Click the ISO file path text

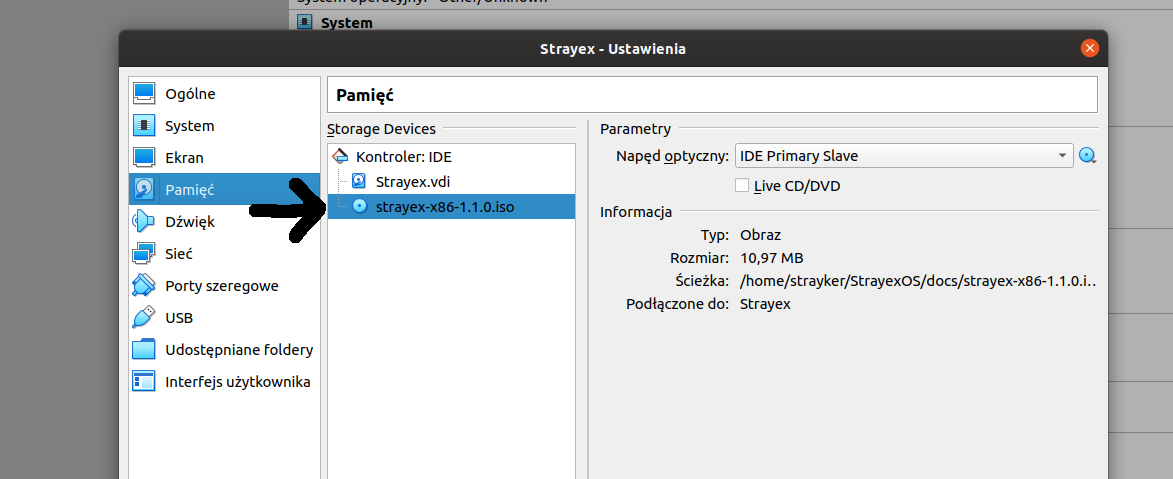click(x=918, y=281)
